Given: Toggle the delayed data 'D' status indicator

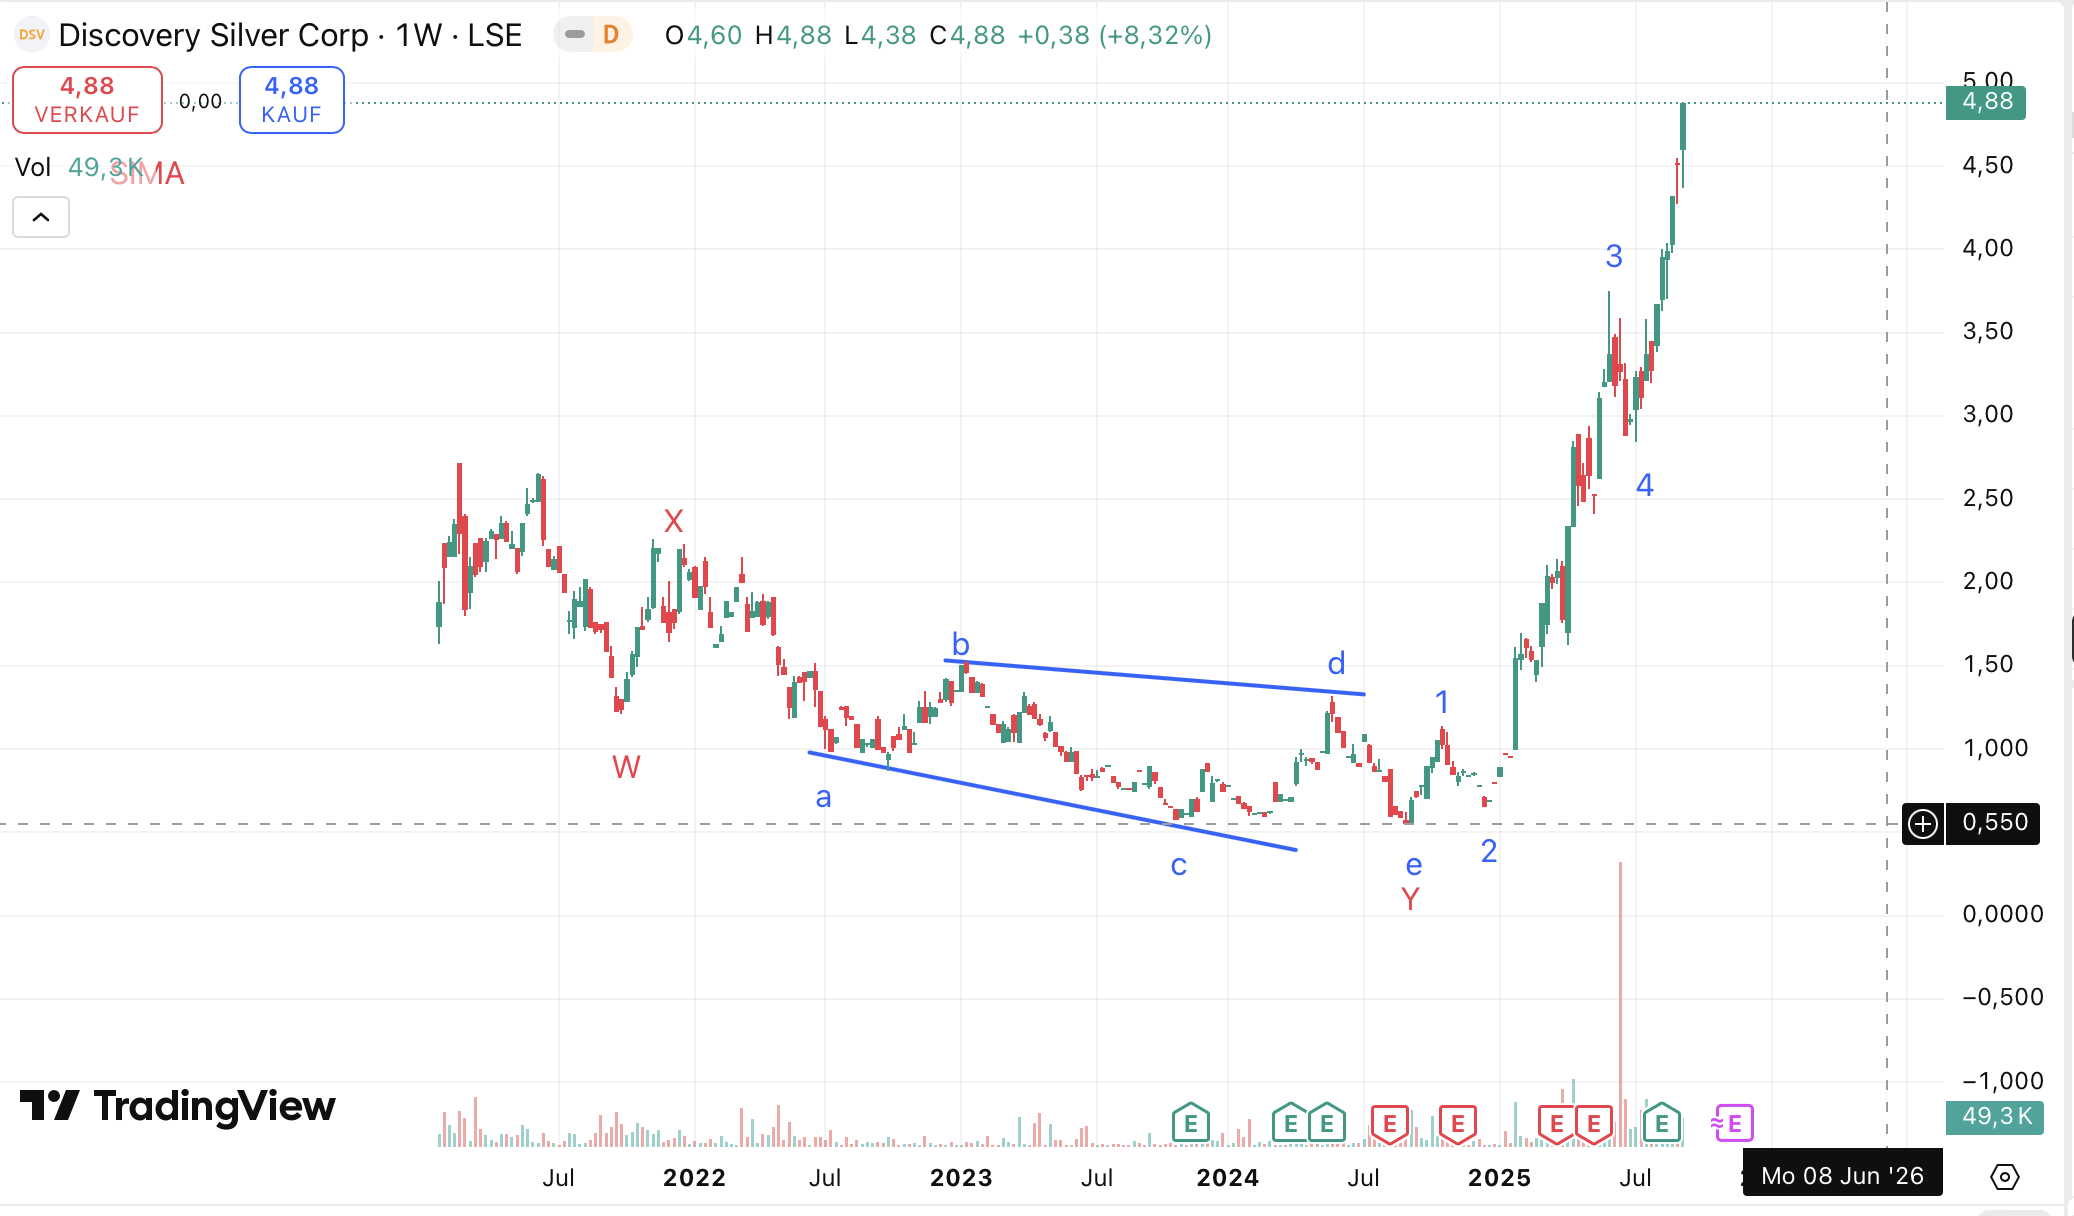Looking at the screenshot, I should (611, 35).
